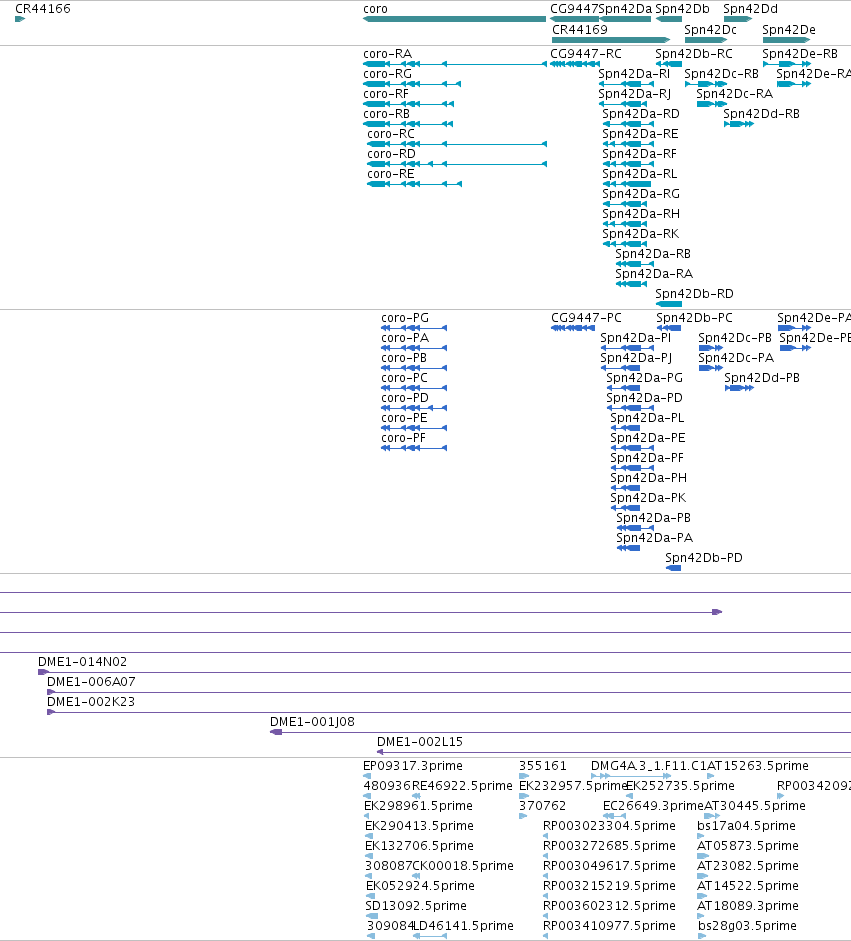Select the coro-RB transcript
Viewport: 851px width, 941px height.
click(x=408, y=124)
